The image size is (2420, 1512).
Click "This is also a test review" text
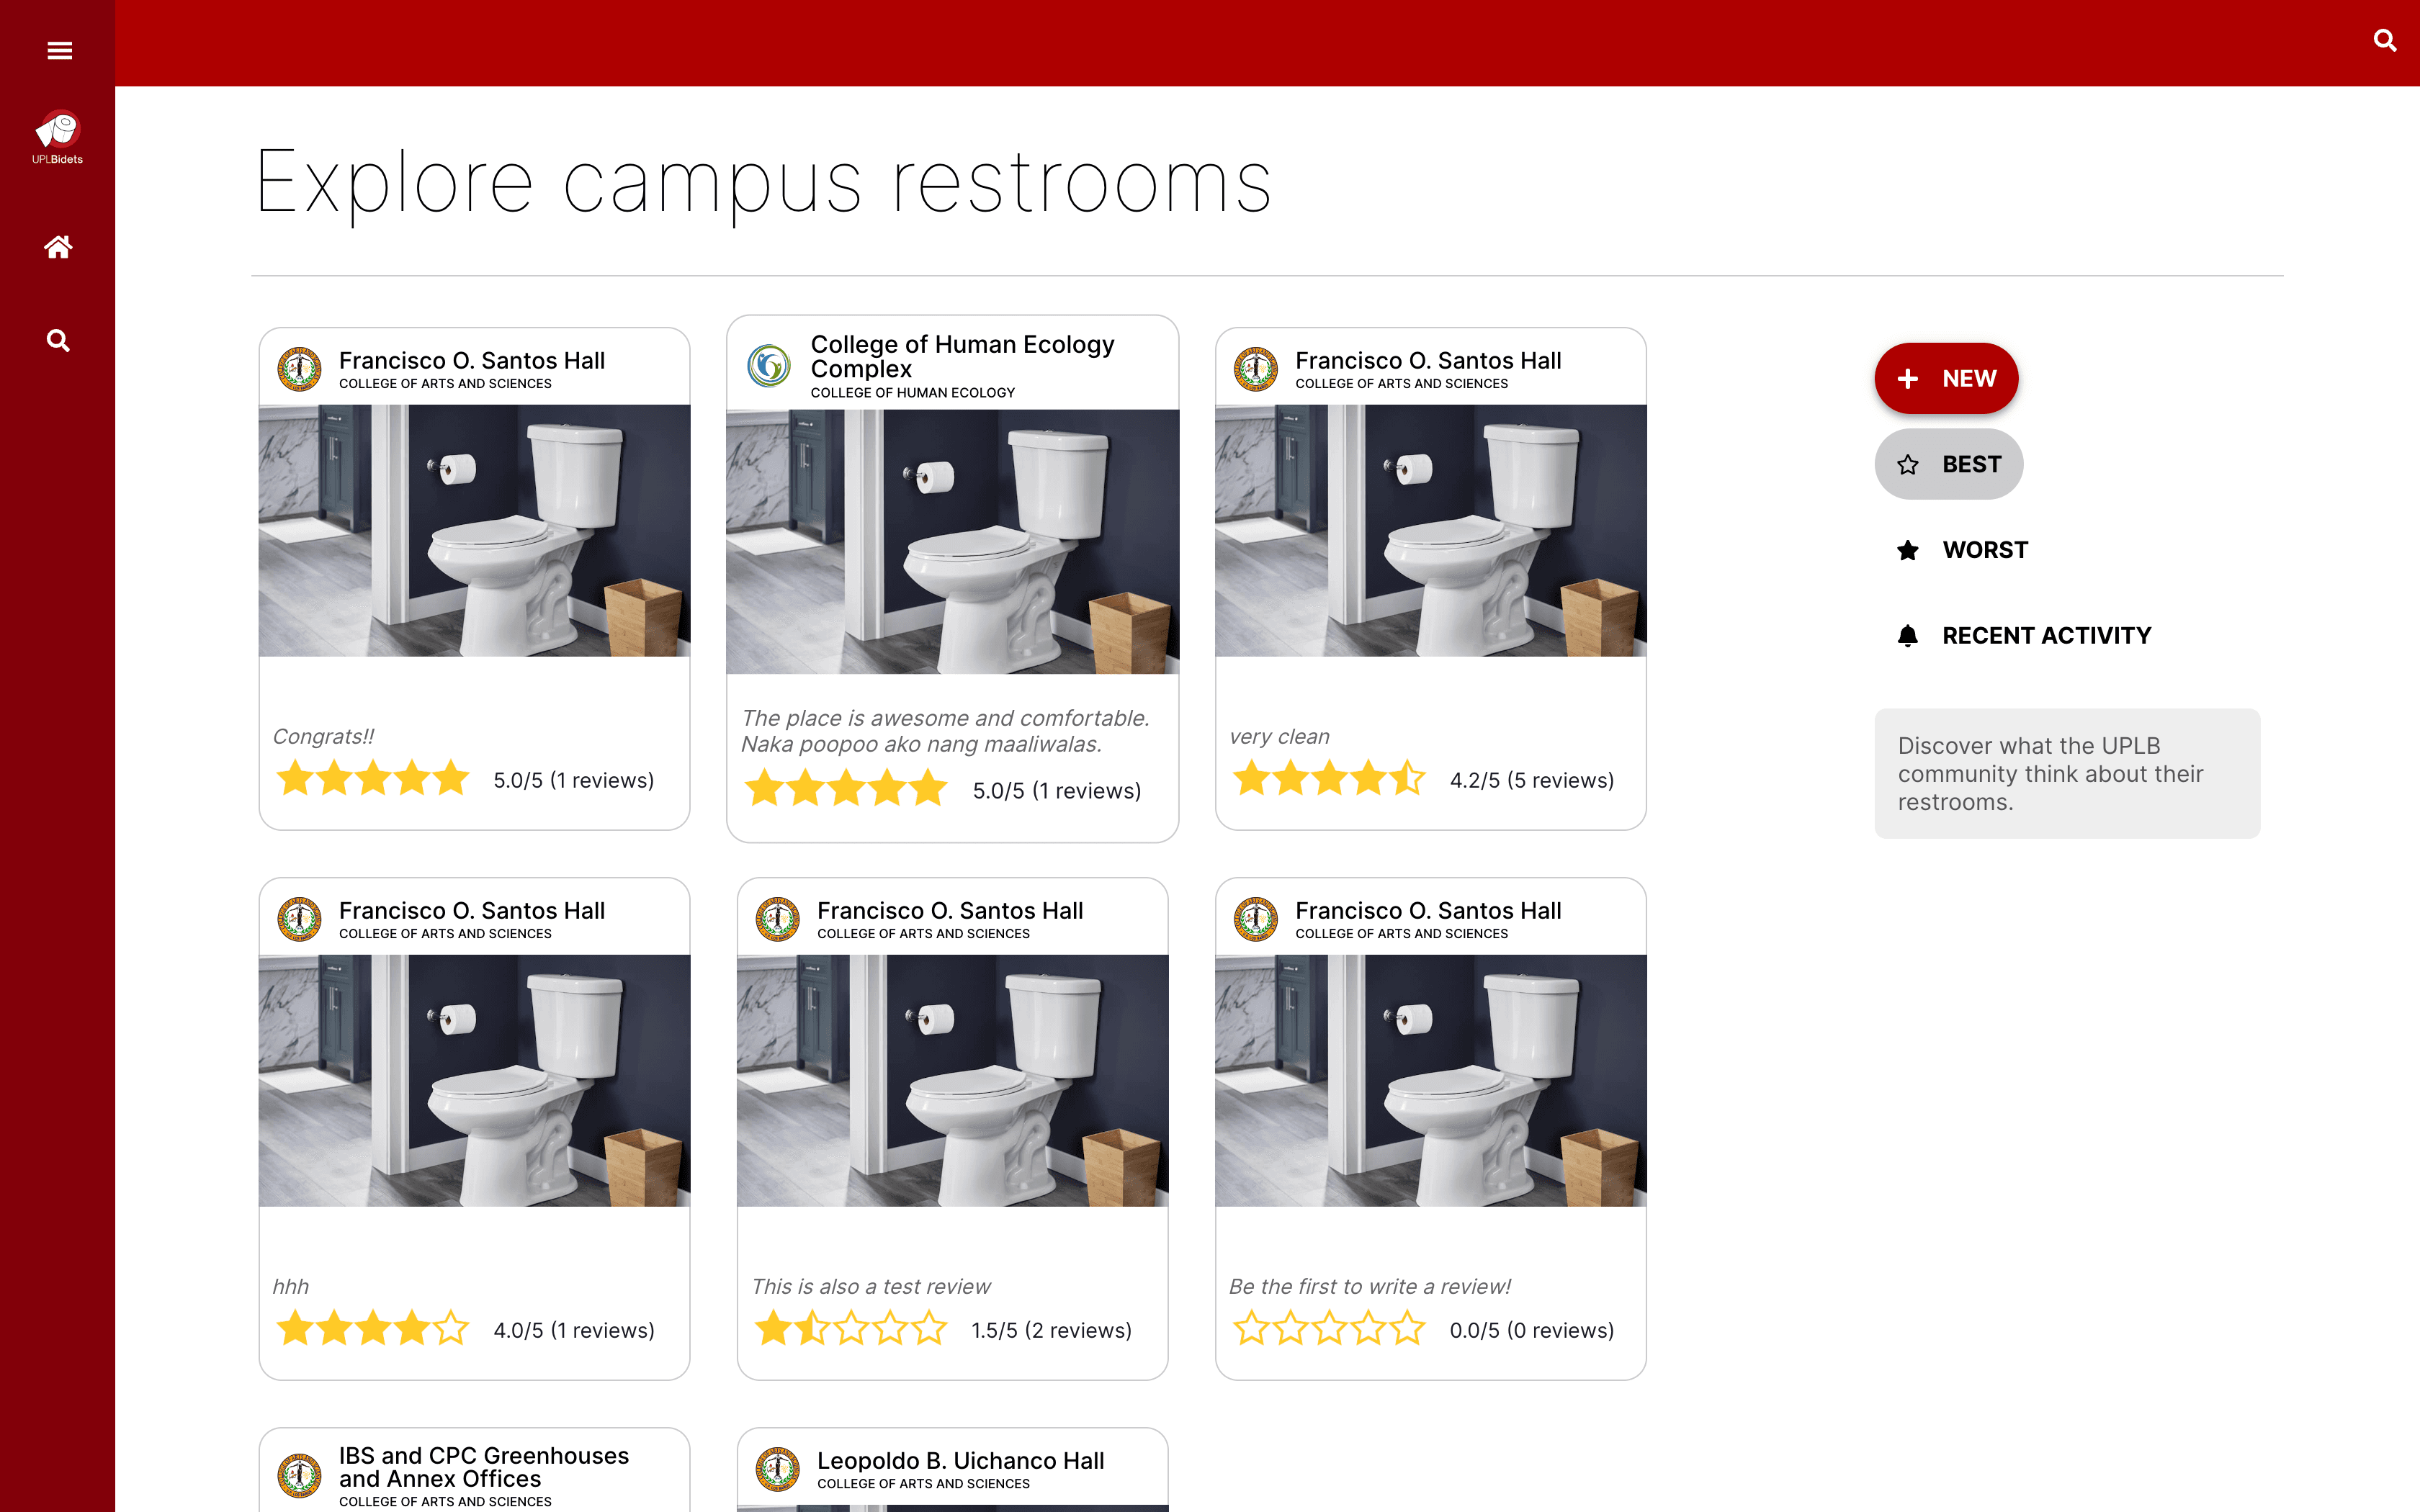(871, 1286)
